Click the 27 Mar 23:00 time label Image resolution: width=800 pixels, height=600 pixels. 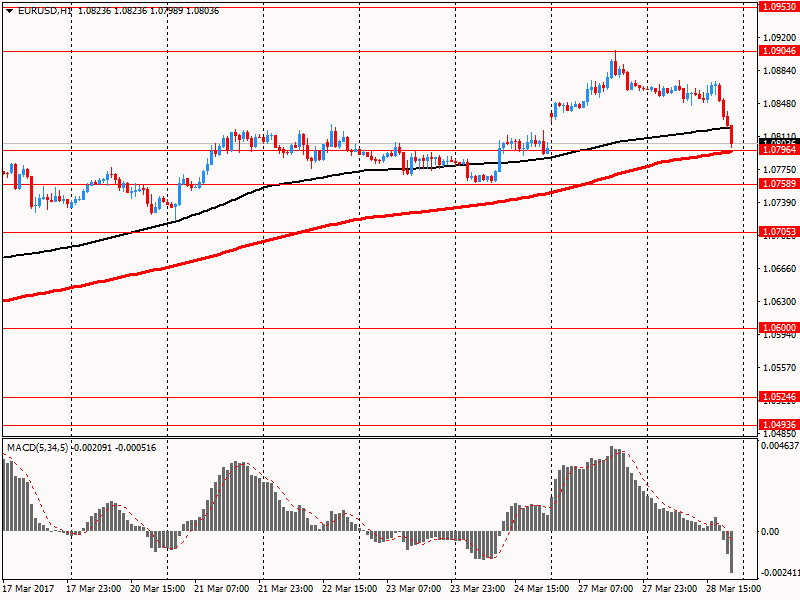(669, 588)
